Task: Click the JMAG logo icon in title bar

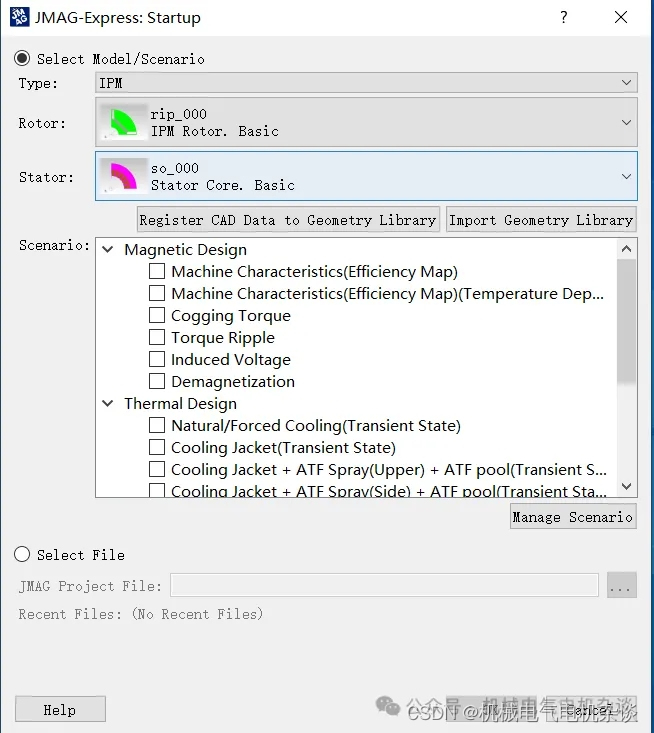Action: 20,17
